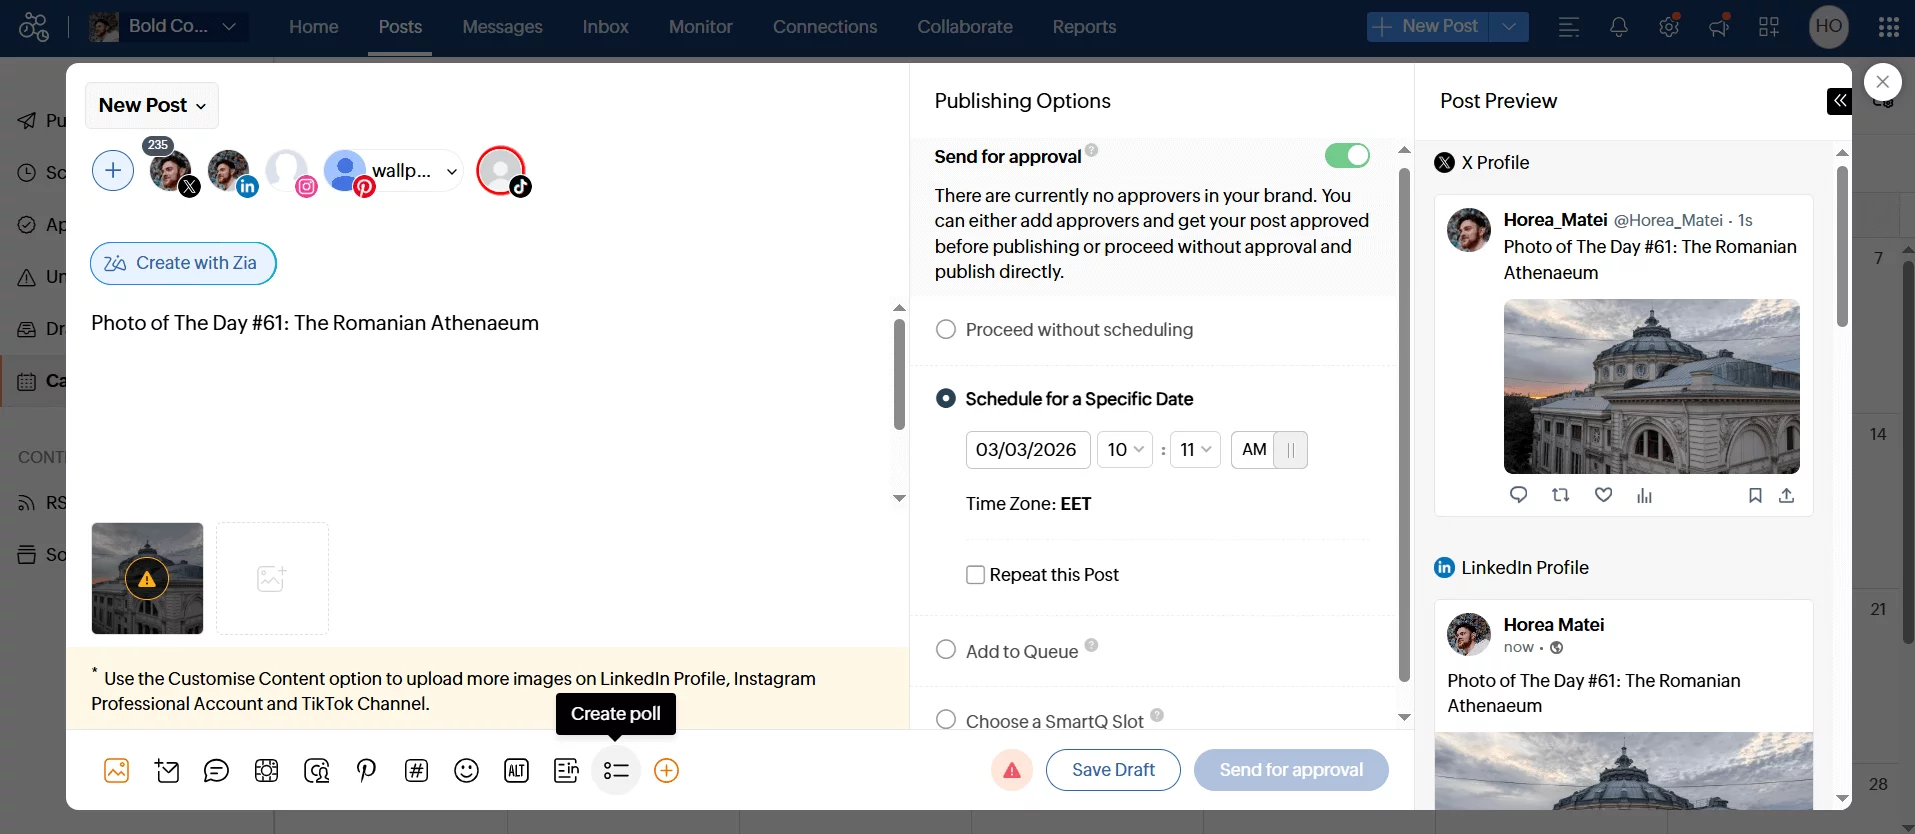
Task: Click the add image icon in composer toolbar
Action: pyautogui.click(x=117, y=770)
